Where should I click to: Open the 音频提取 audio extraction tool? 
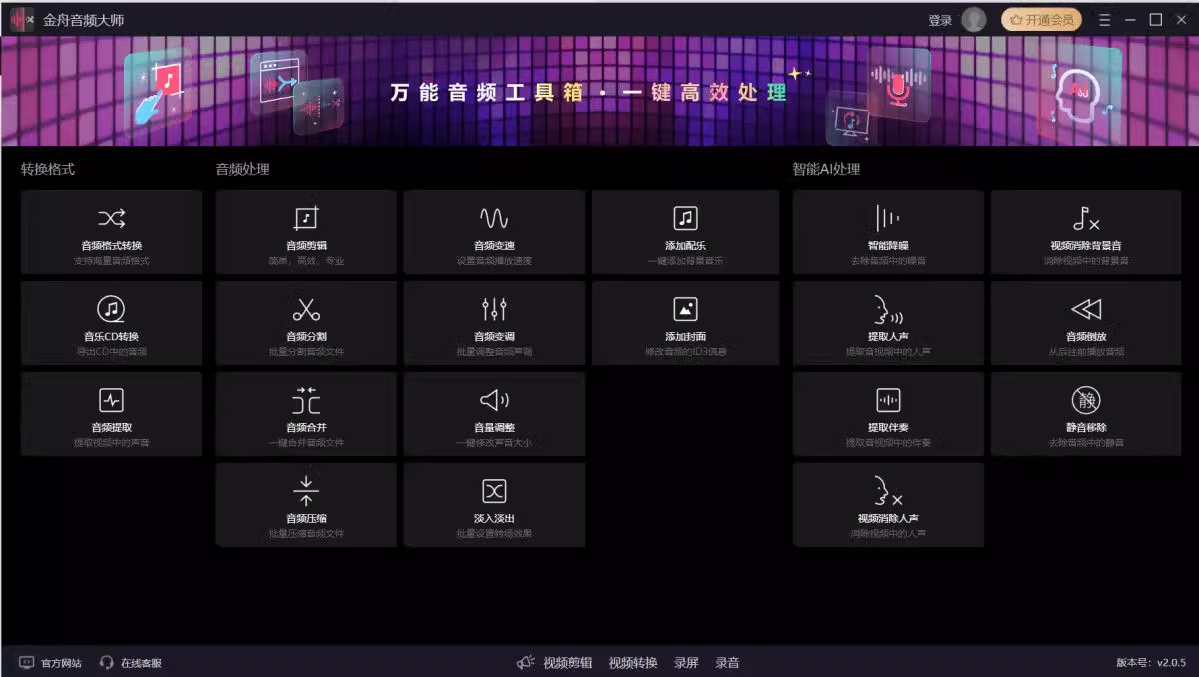tap(112, 414)
